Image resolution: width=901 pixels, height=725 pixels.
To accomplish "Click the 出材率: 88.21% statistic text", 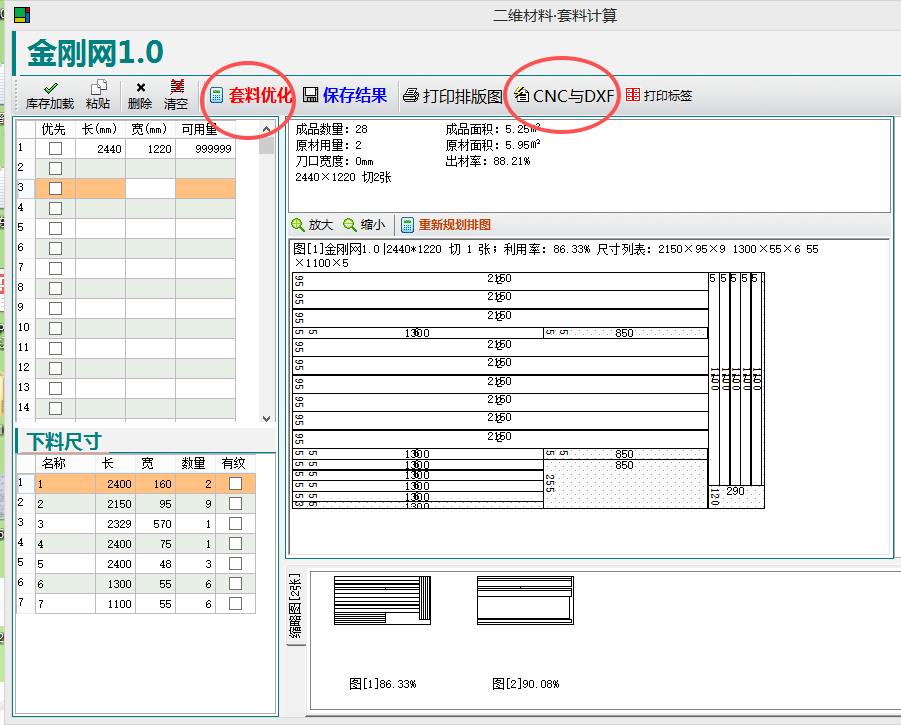I will coord(488,161).
